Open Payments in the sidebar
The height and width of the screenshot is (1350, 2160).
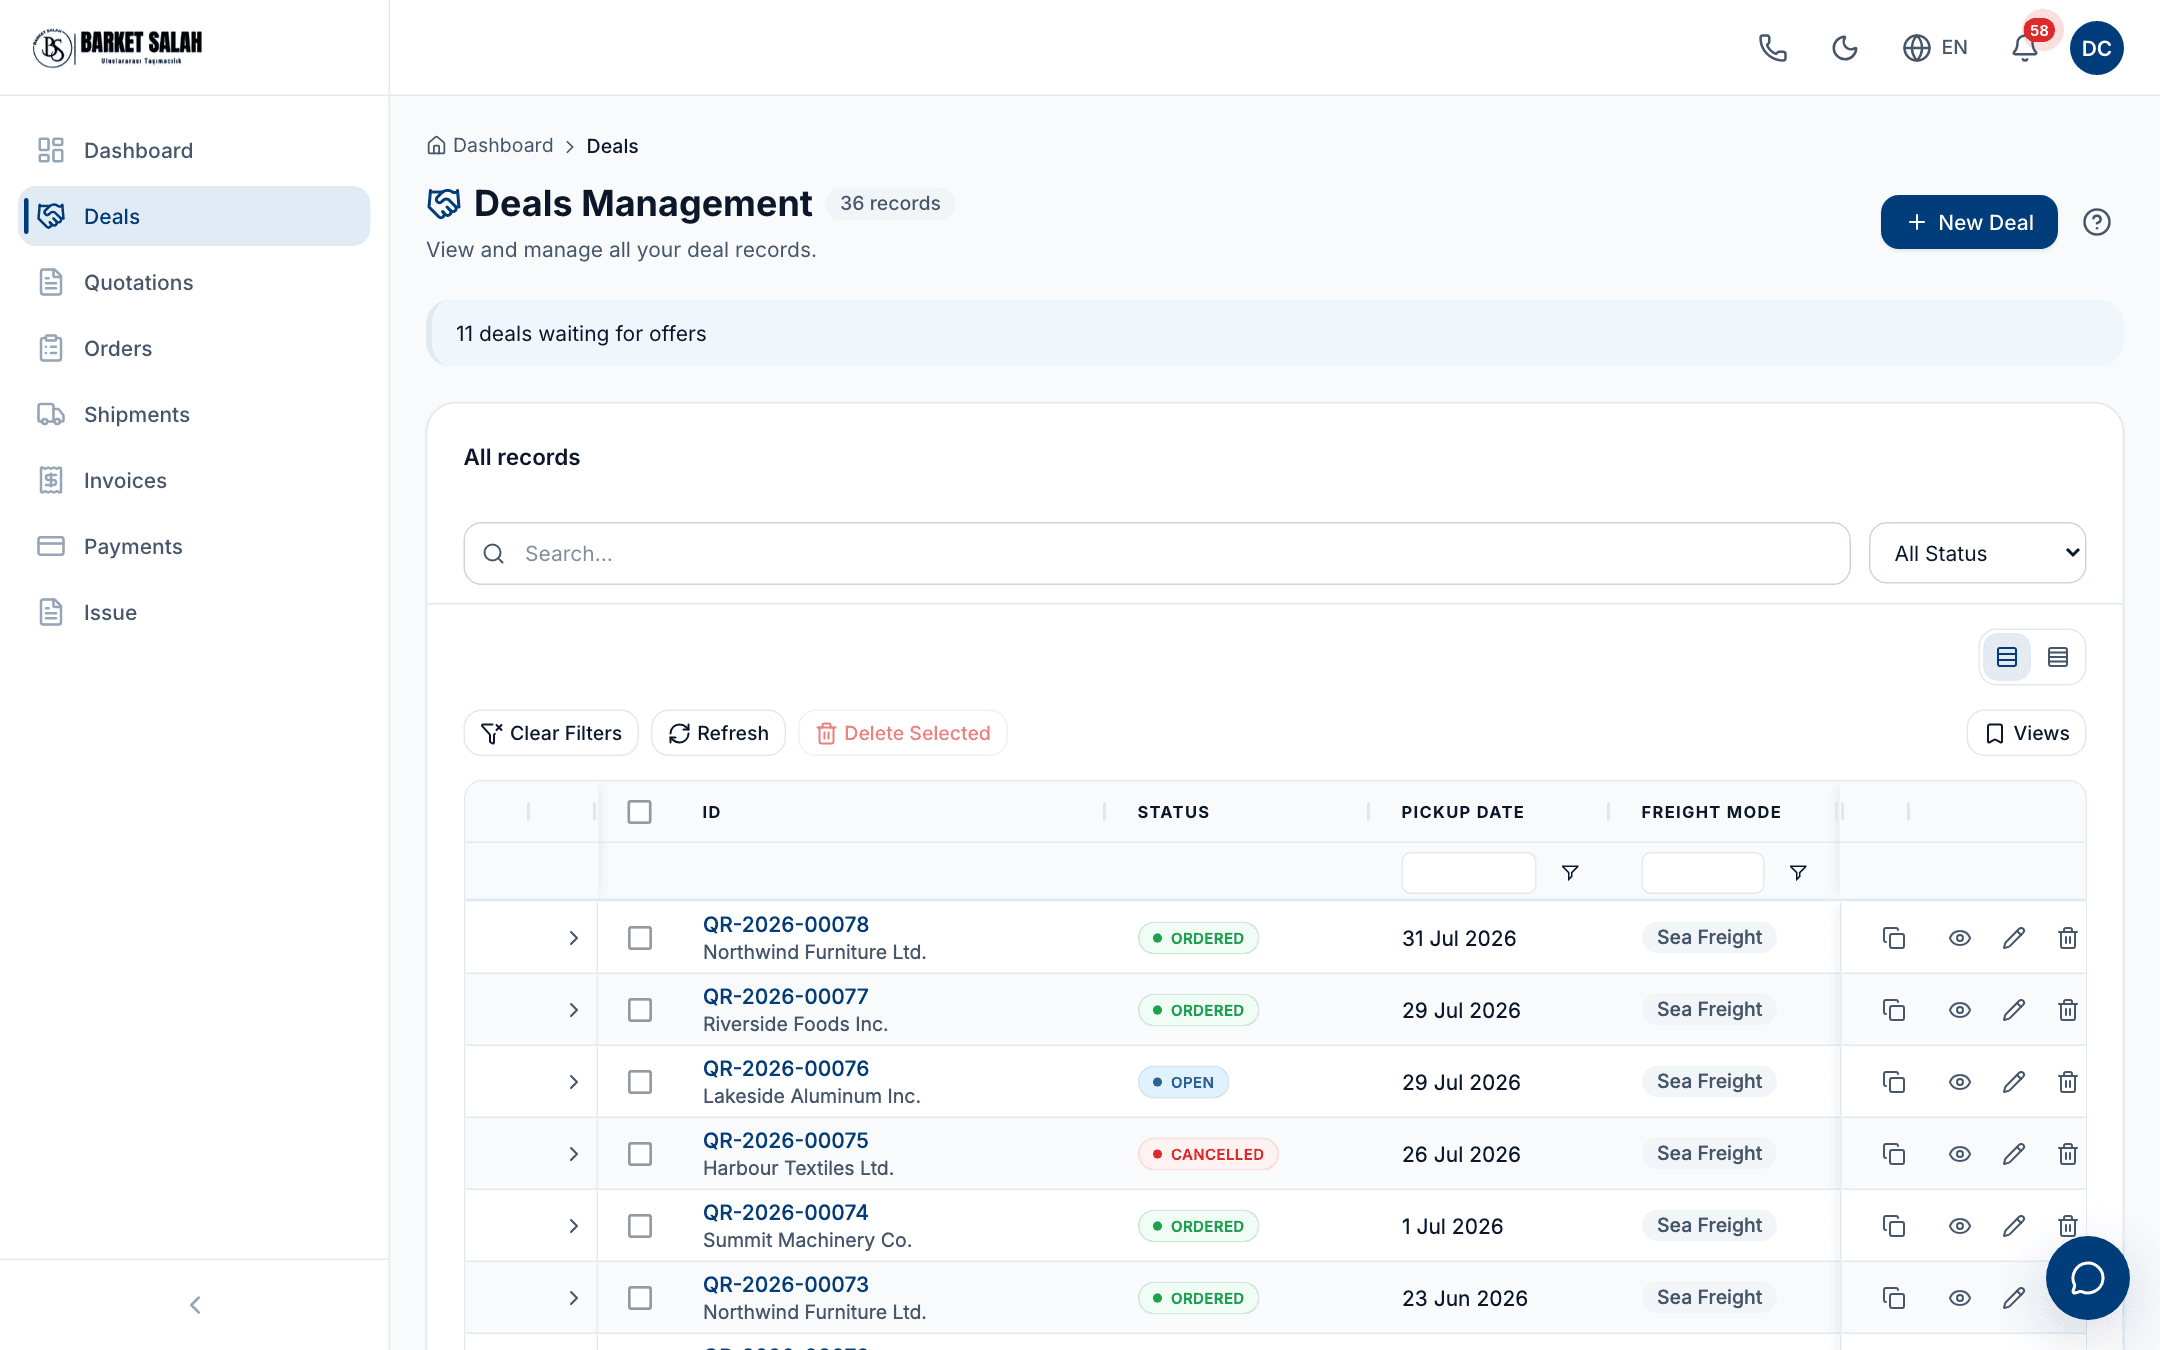(x=195, y=546)
